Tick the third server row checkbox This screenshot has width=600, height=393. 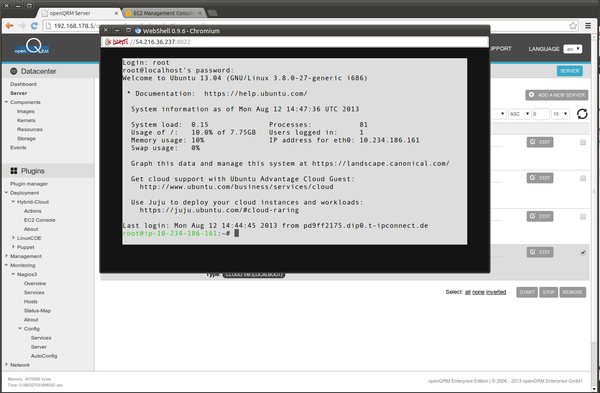click(583, 217)
